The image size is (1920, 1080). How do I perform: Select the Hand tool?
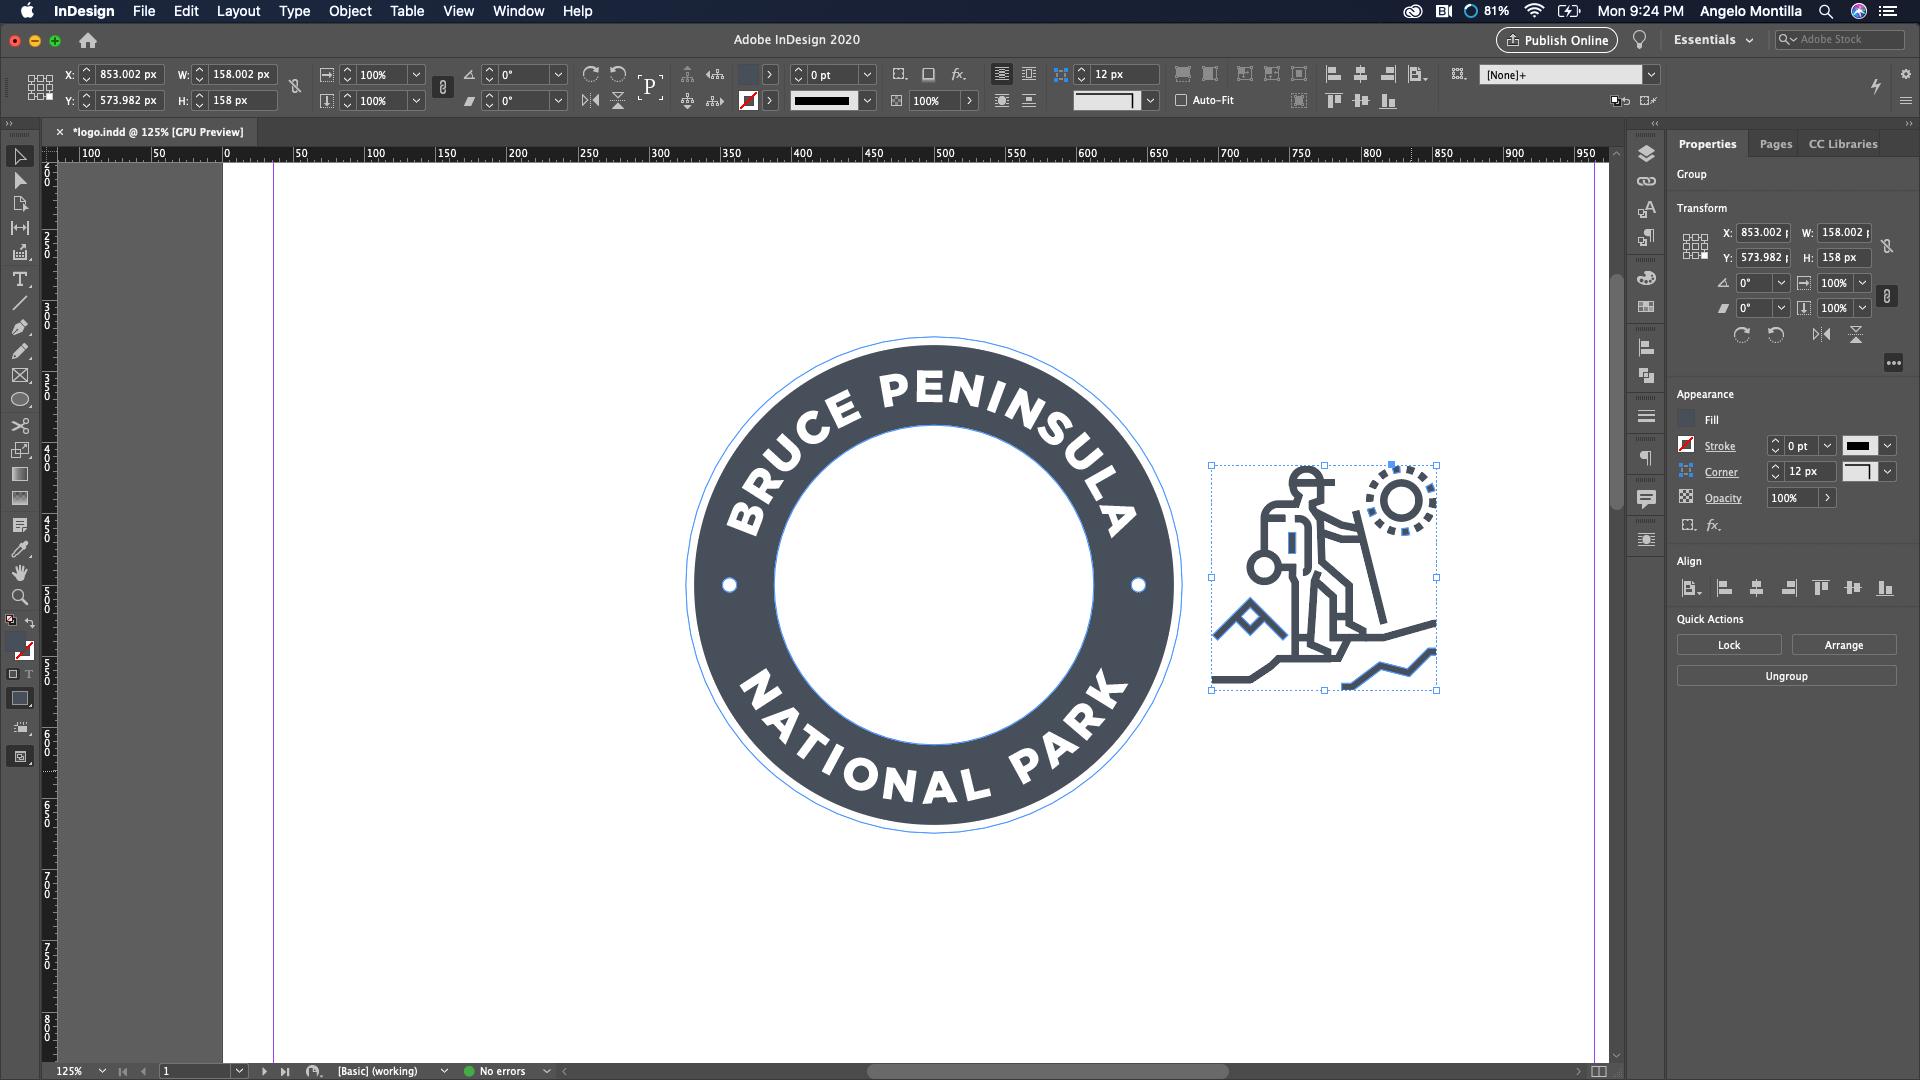pos(19,573)
